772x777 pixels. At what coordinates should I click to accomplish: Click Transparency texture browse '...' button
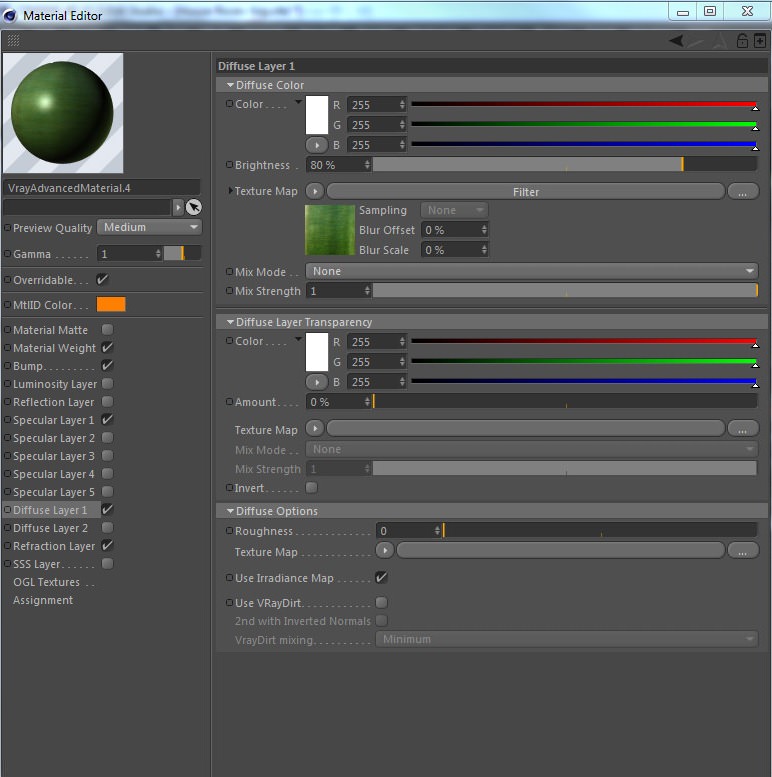tap(742, 428)
